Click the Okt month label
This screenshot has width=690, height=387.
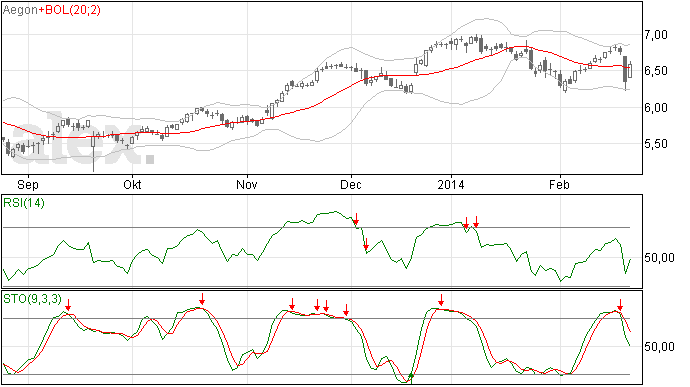click(132, 184)
